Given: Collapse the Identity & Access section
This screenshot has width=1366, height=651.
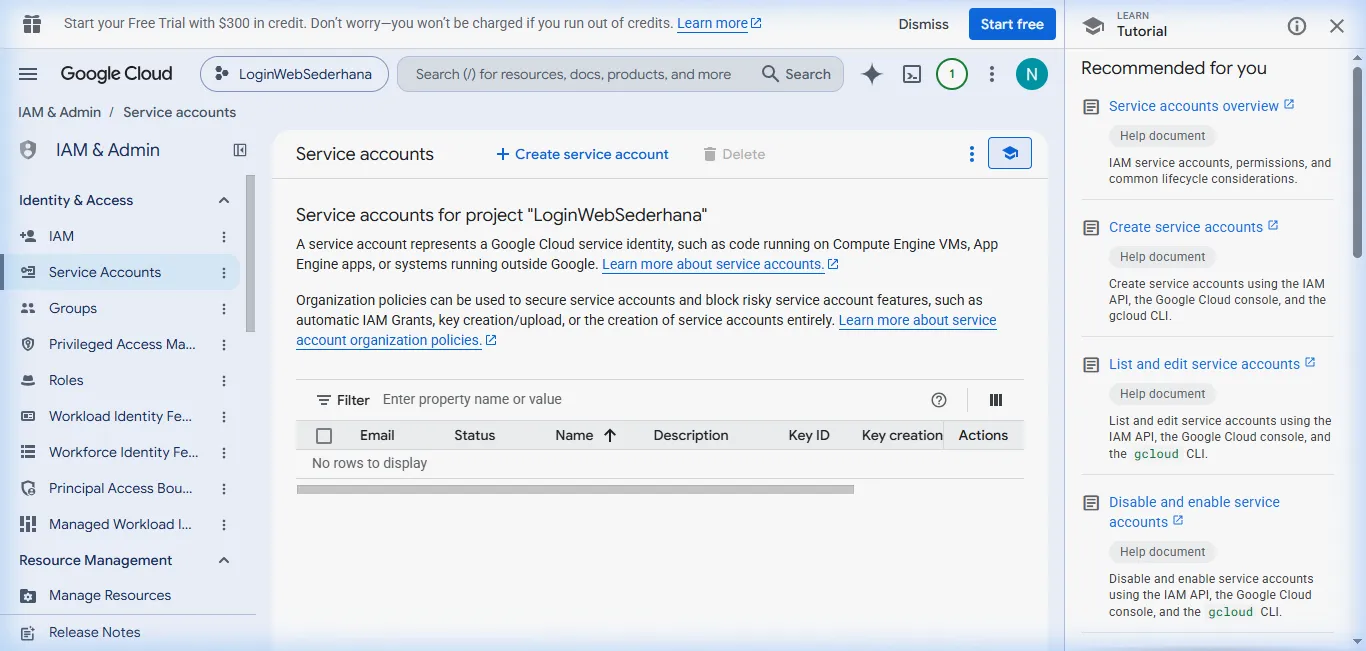Looking at the screenshot, I should [224, 200].
